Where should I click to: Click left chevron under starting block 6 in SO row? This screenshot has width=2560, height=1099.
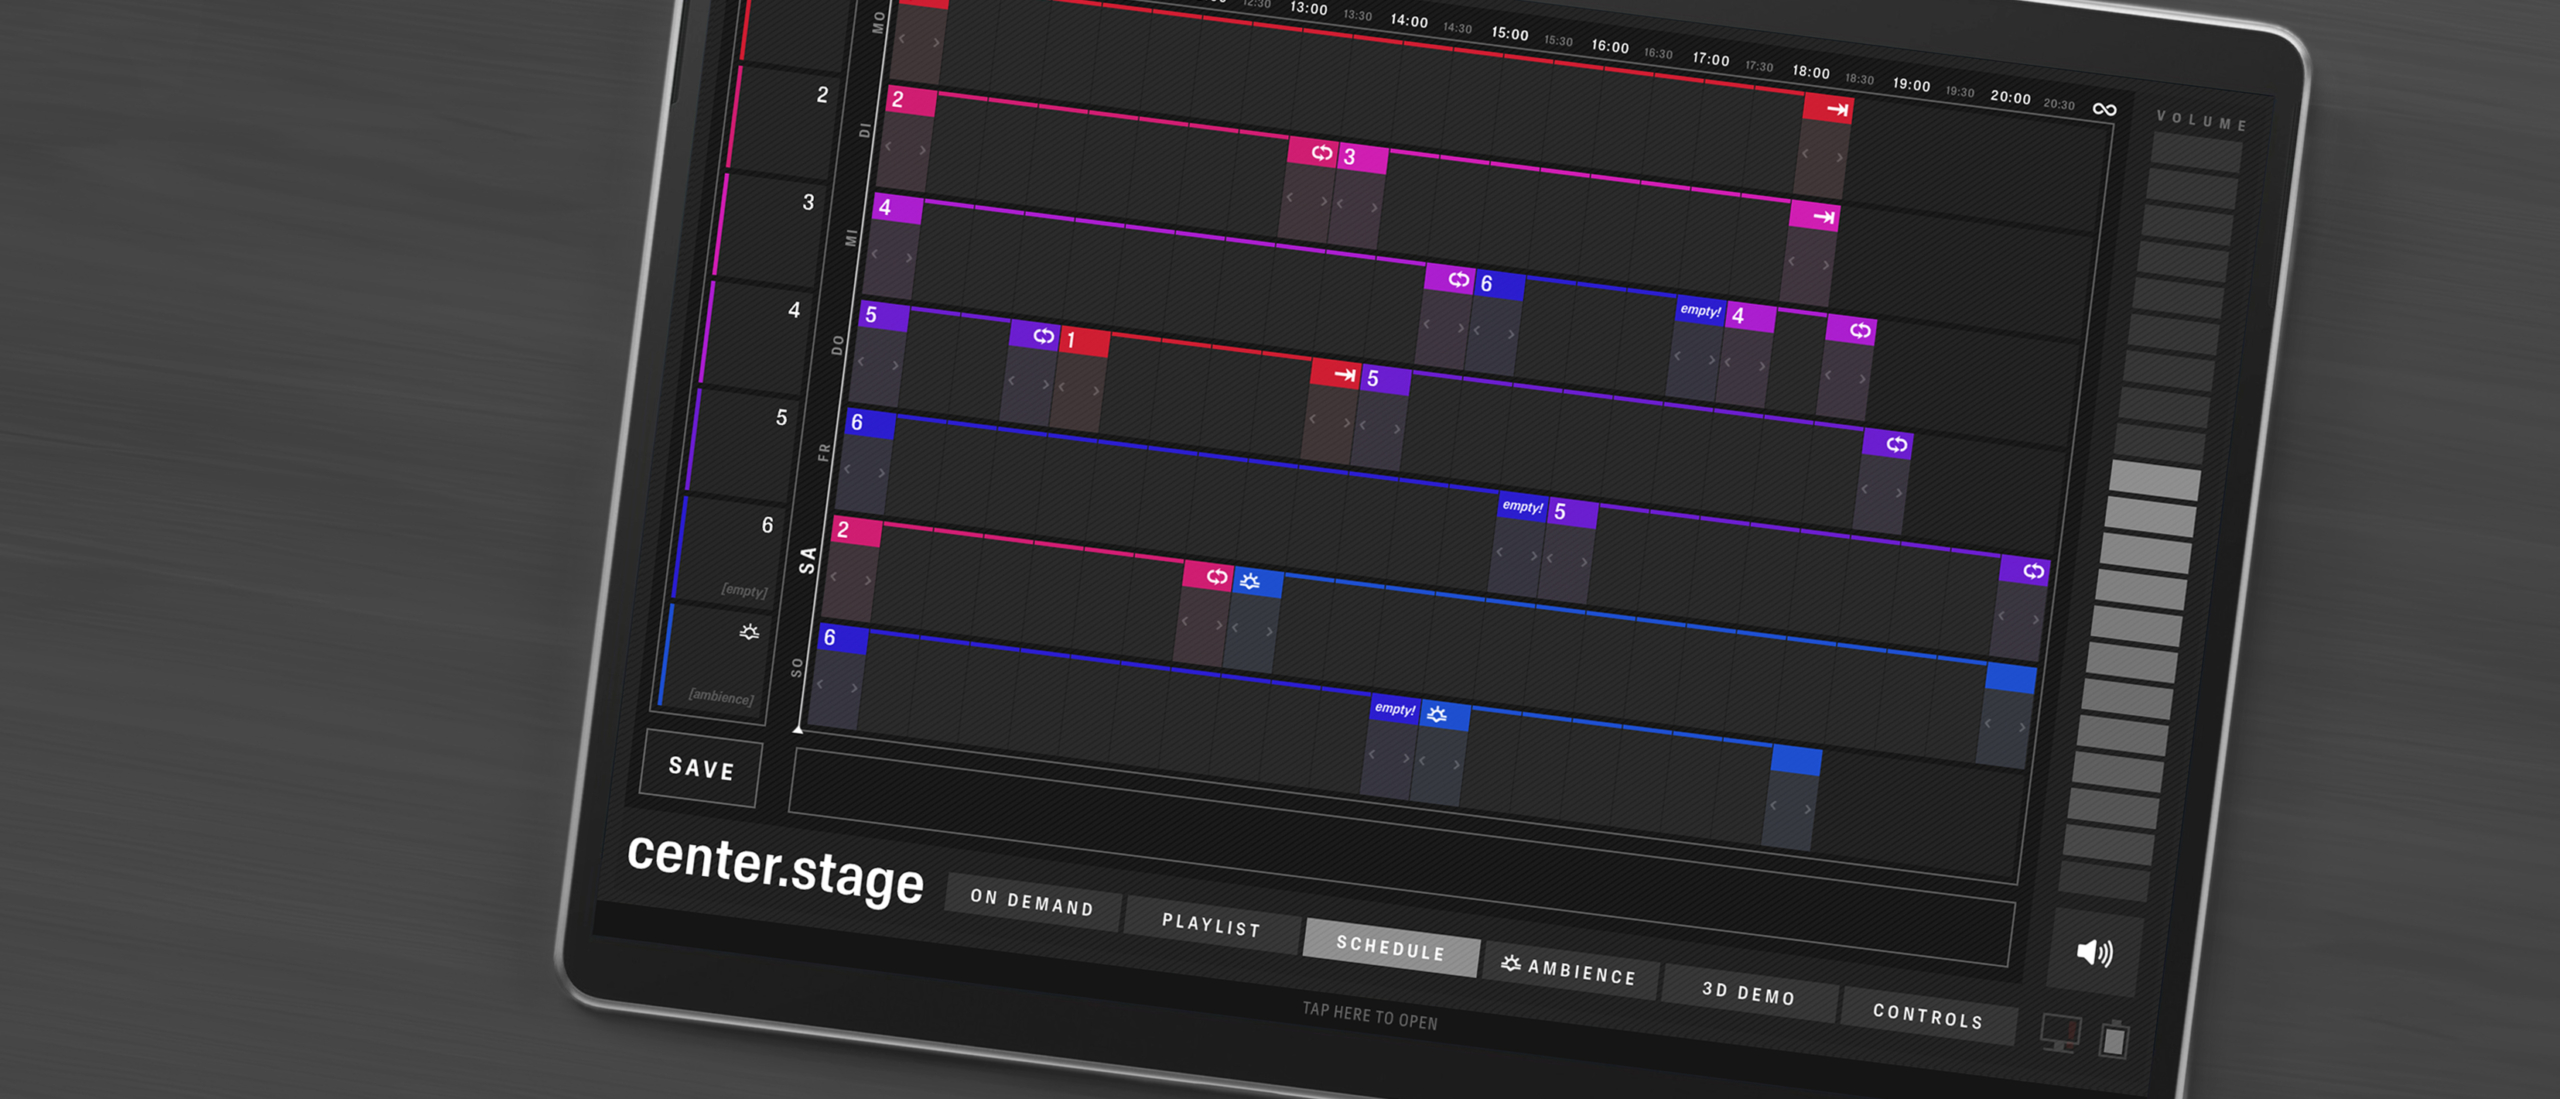pyautogui.click(x=819, y=683)
